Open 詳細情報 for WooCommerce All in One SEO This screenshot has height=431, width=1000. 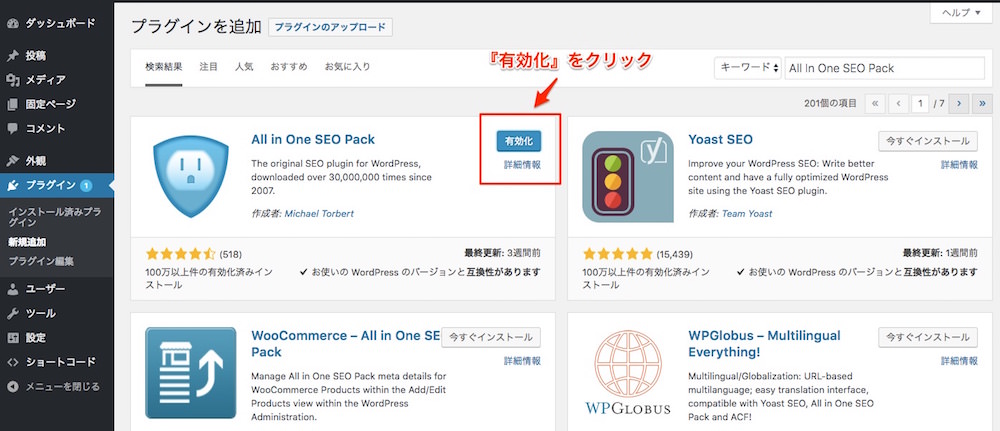pos(522,360)
